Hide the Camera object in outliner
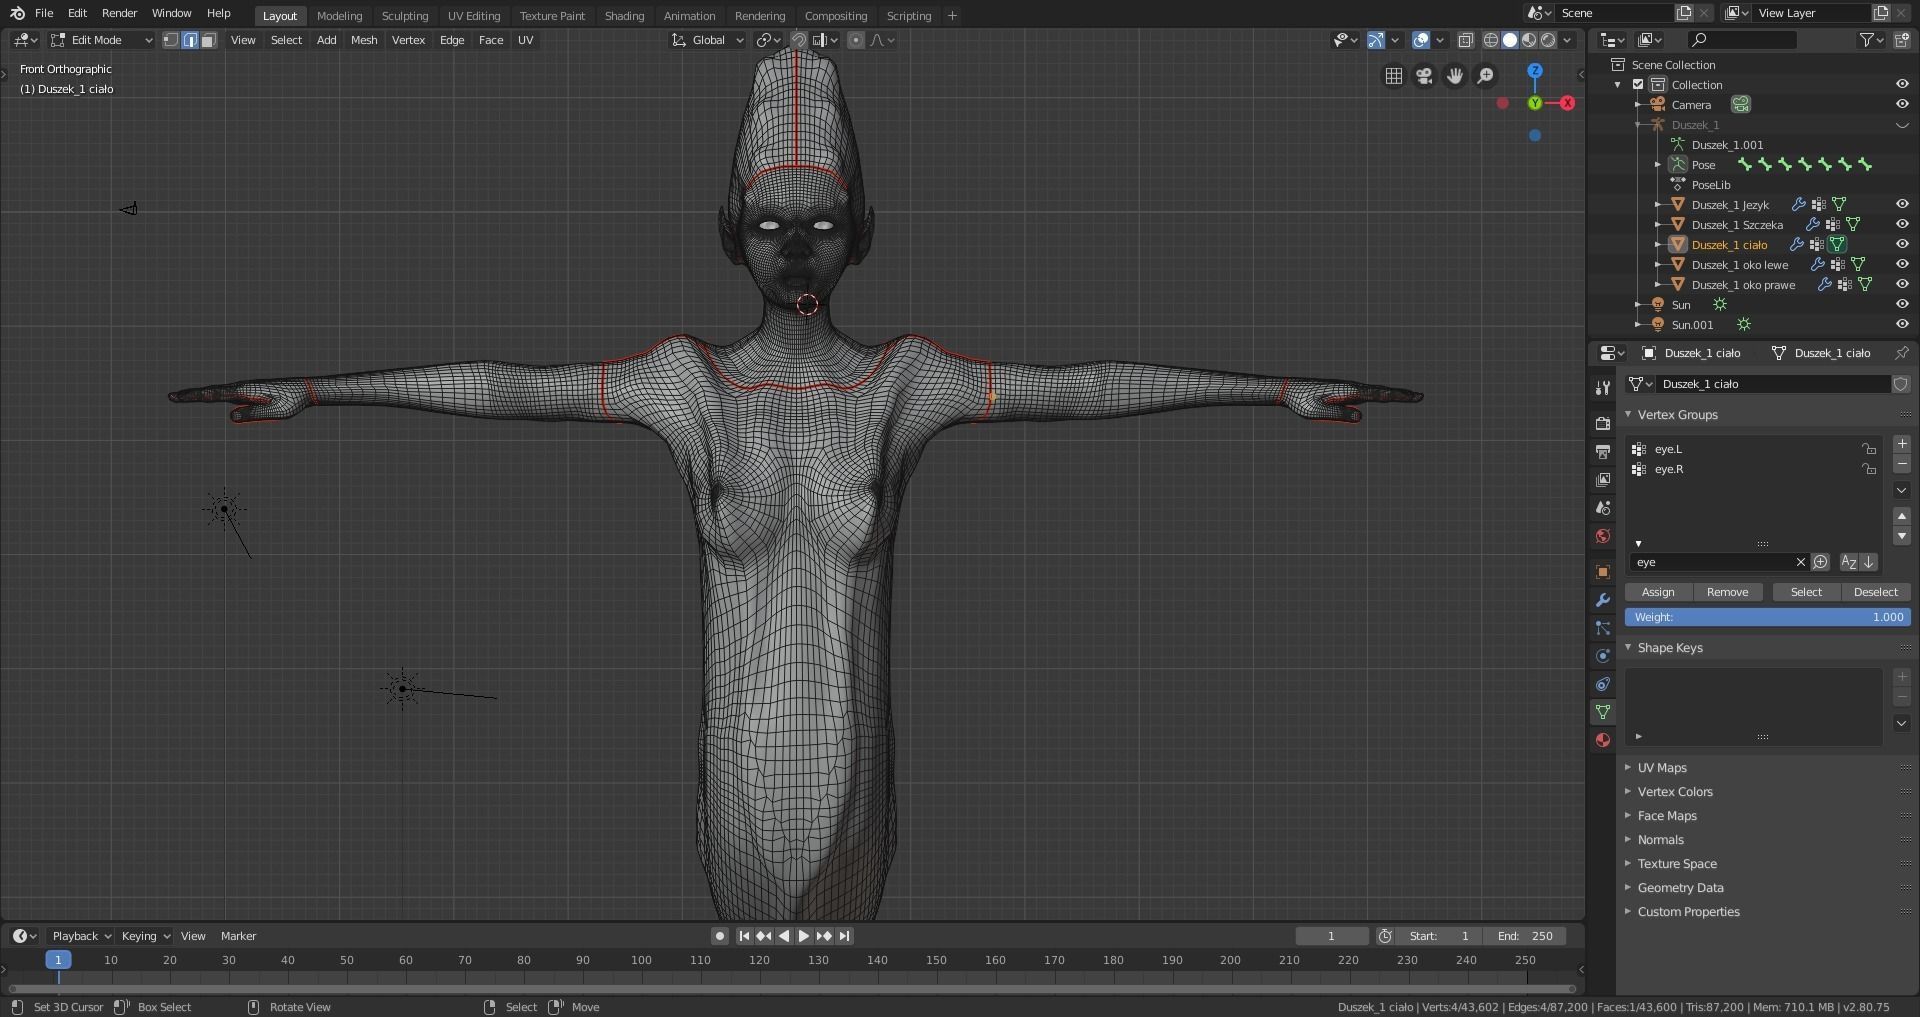 click(x=1902, y=105)
